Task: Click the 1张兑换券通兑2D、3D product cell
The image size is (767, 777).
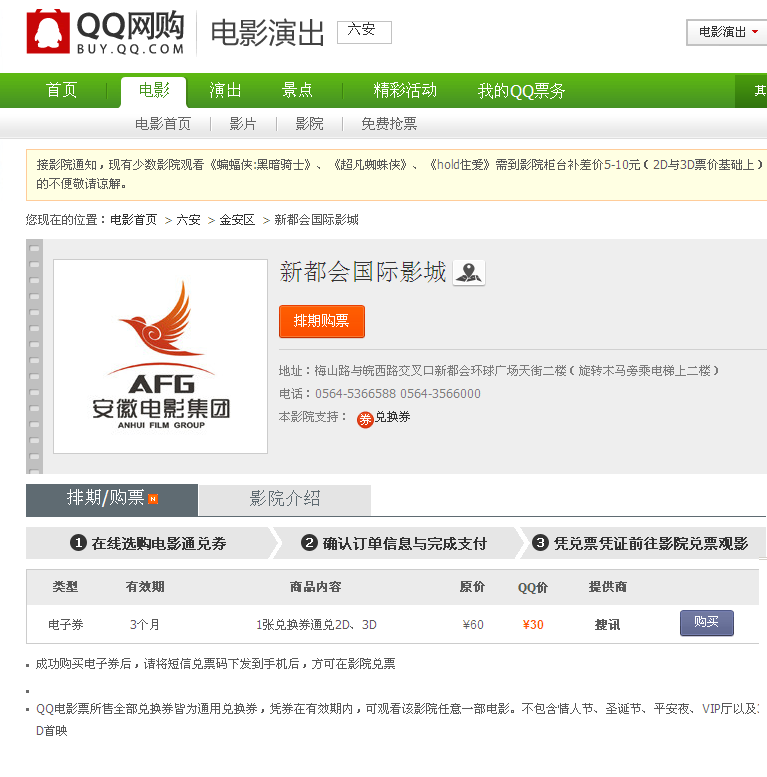Action: click(316, 624)
